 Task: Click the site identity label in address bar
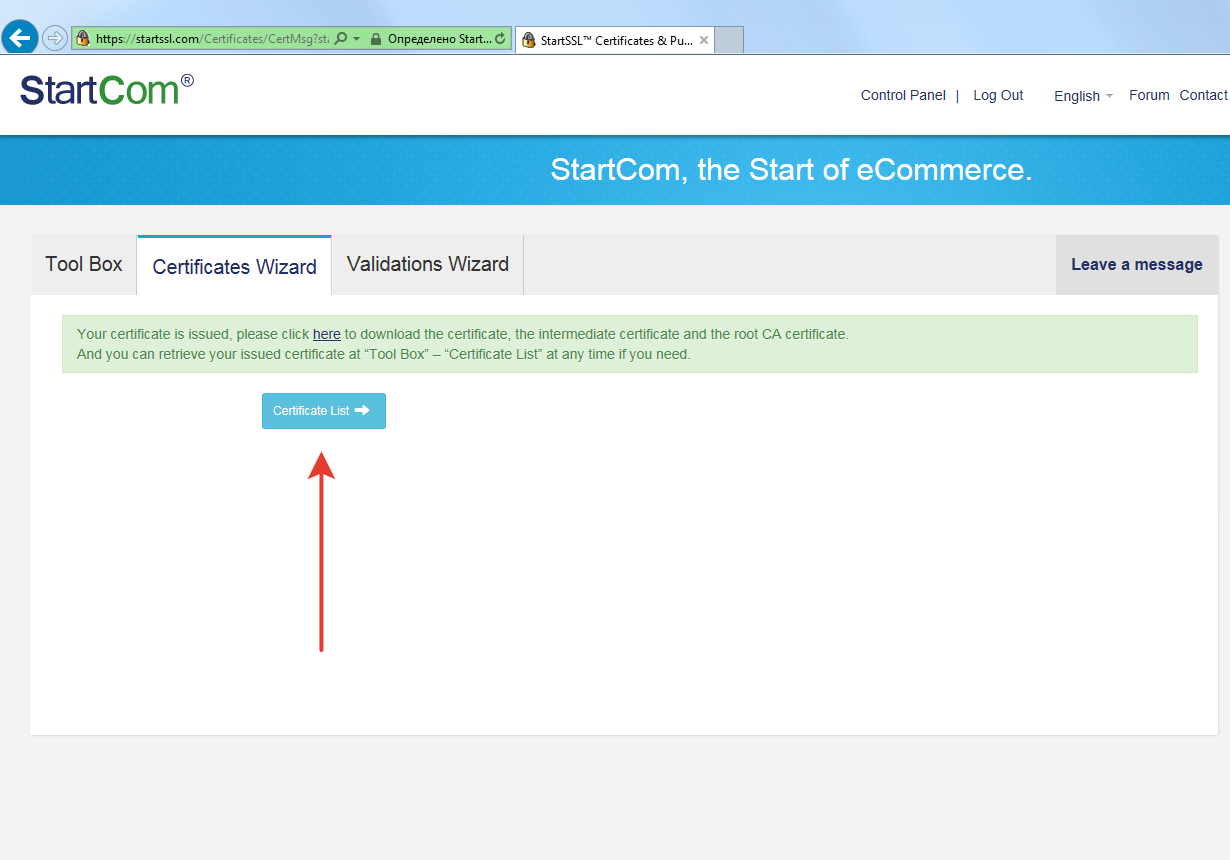pyautogui.click(x=439, y=39)
